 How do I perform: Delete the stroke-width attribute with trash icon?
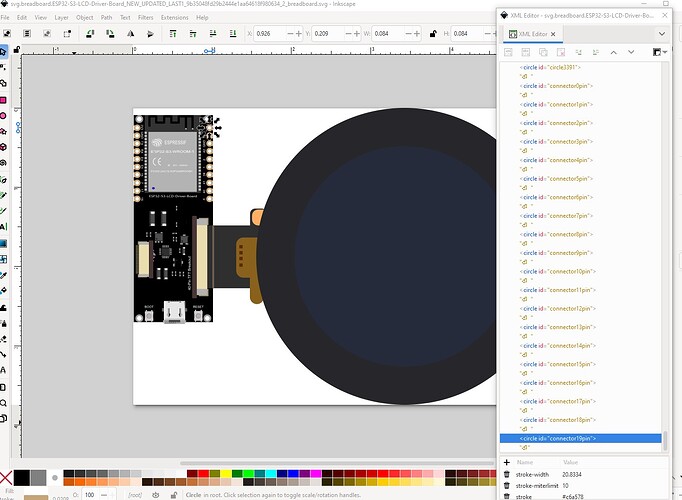[x=507, y=475]
